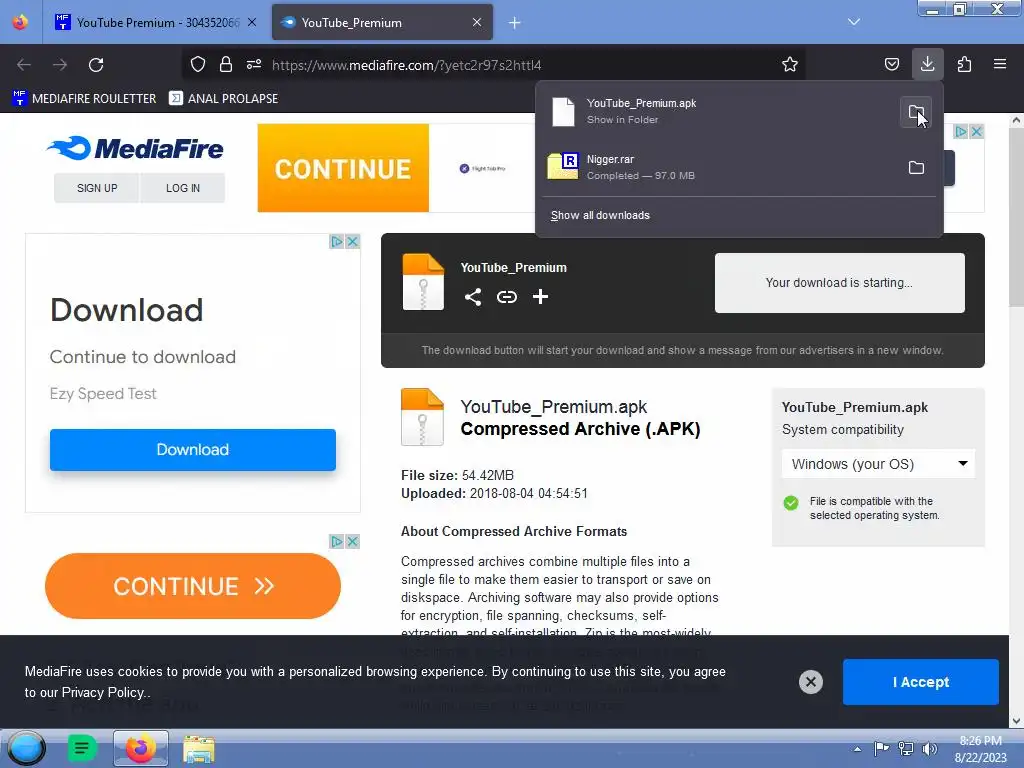Viewport: 1024px width, 768px height.
Task: Open the Extensions puzzle icon
Action: [964, 65]
